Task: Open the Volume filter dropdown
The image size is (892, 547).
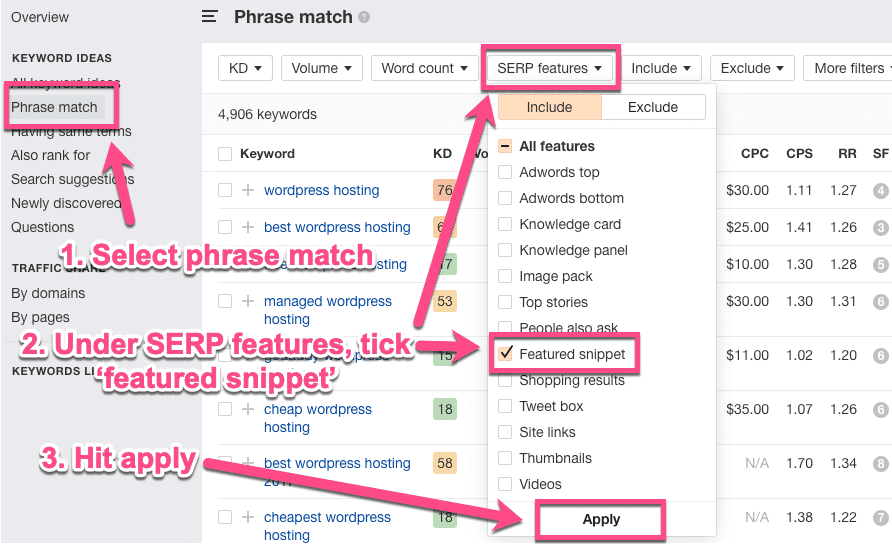Action: (321, 68)
